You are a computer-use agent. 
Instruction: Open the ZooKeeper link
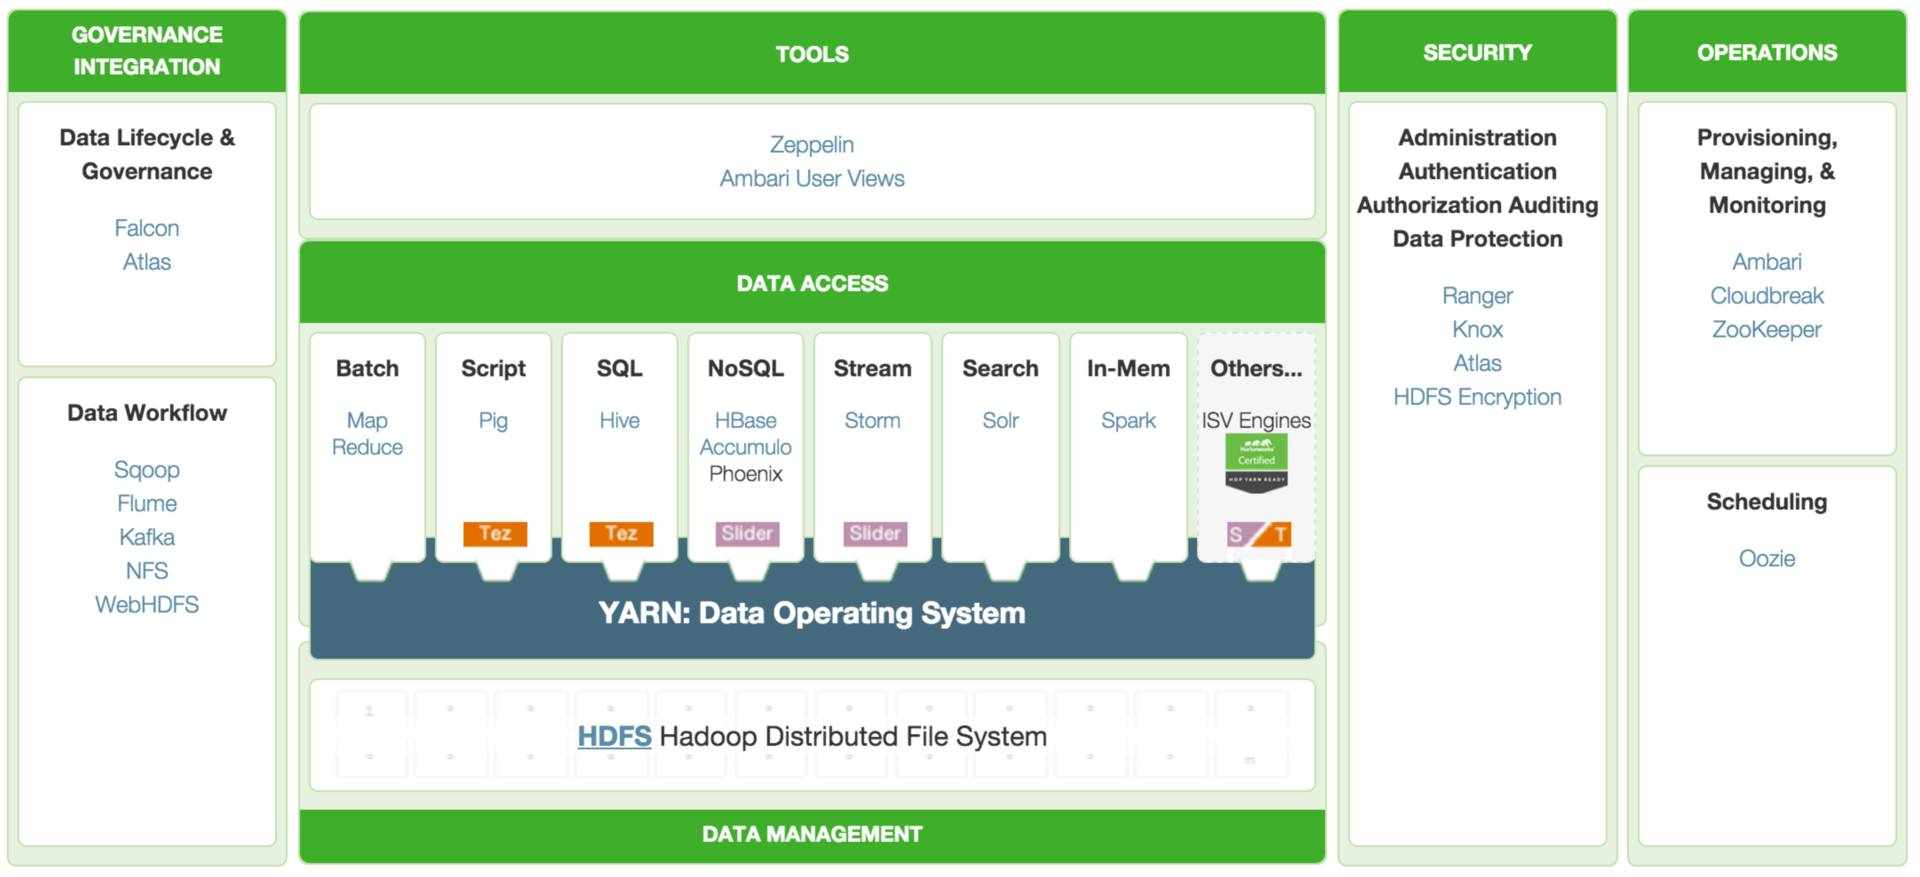point(1767,330)
